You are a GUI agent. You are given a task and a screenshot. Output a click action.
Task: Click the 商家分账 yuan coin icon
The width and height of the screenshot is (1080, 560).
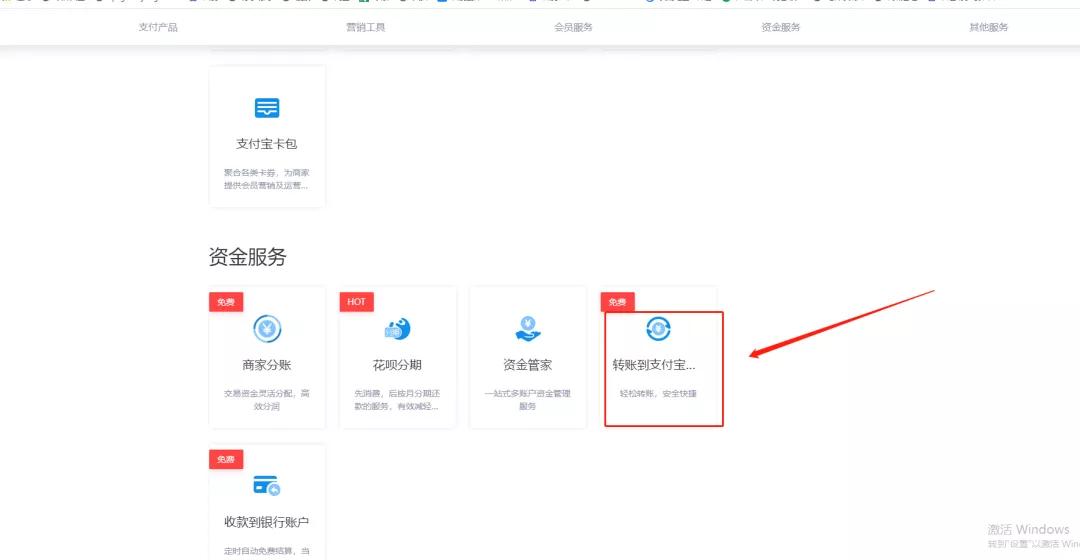(267, 329)
